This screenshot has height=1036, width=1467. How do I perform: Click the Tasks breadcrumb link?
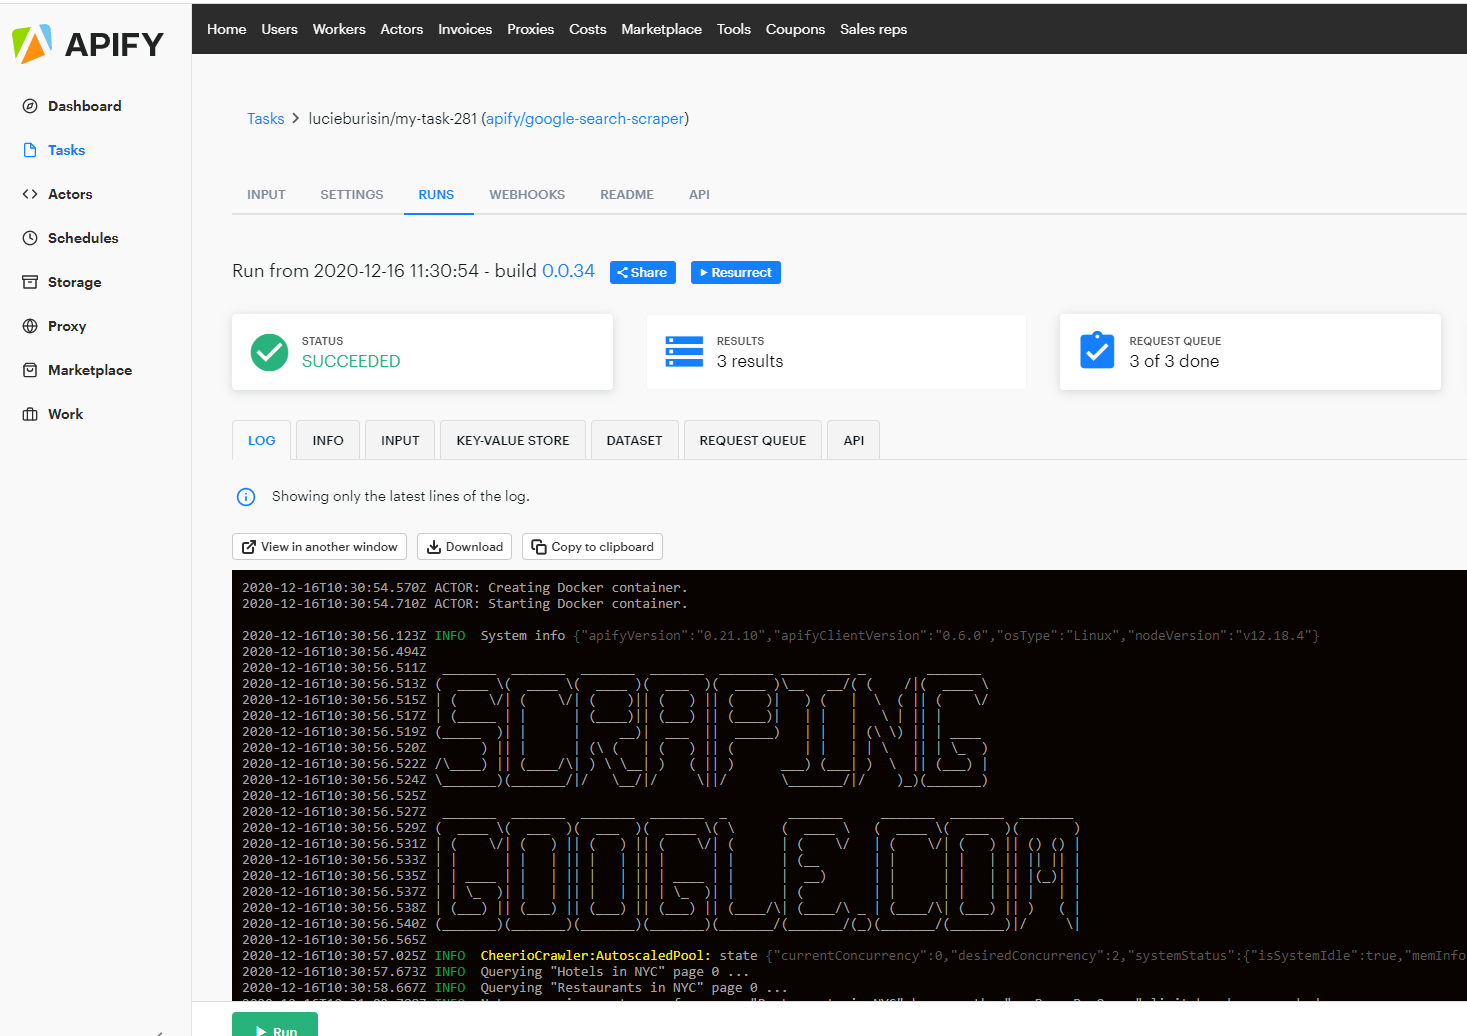[266, 119]
